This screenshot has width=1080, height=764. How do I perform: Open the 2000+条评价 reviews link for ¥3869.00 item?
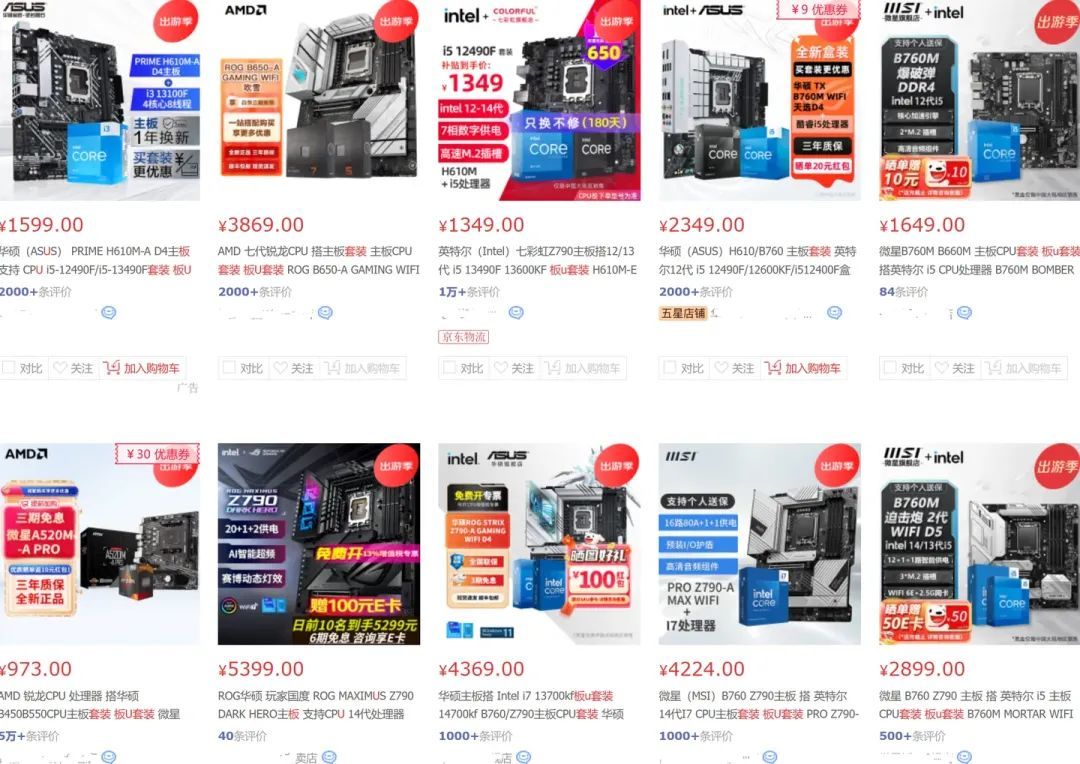tap(255, 292)
